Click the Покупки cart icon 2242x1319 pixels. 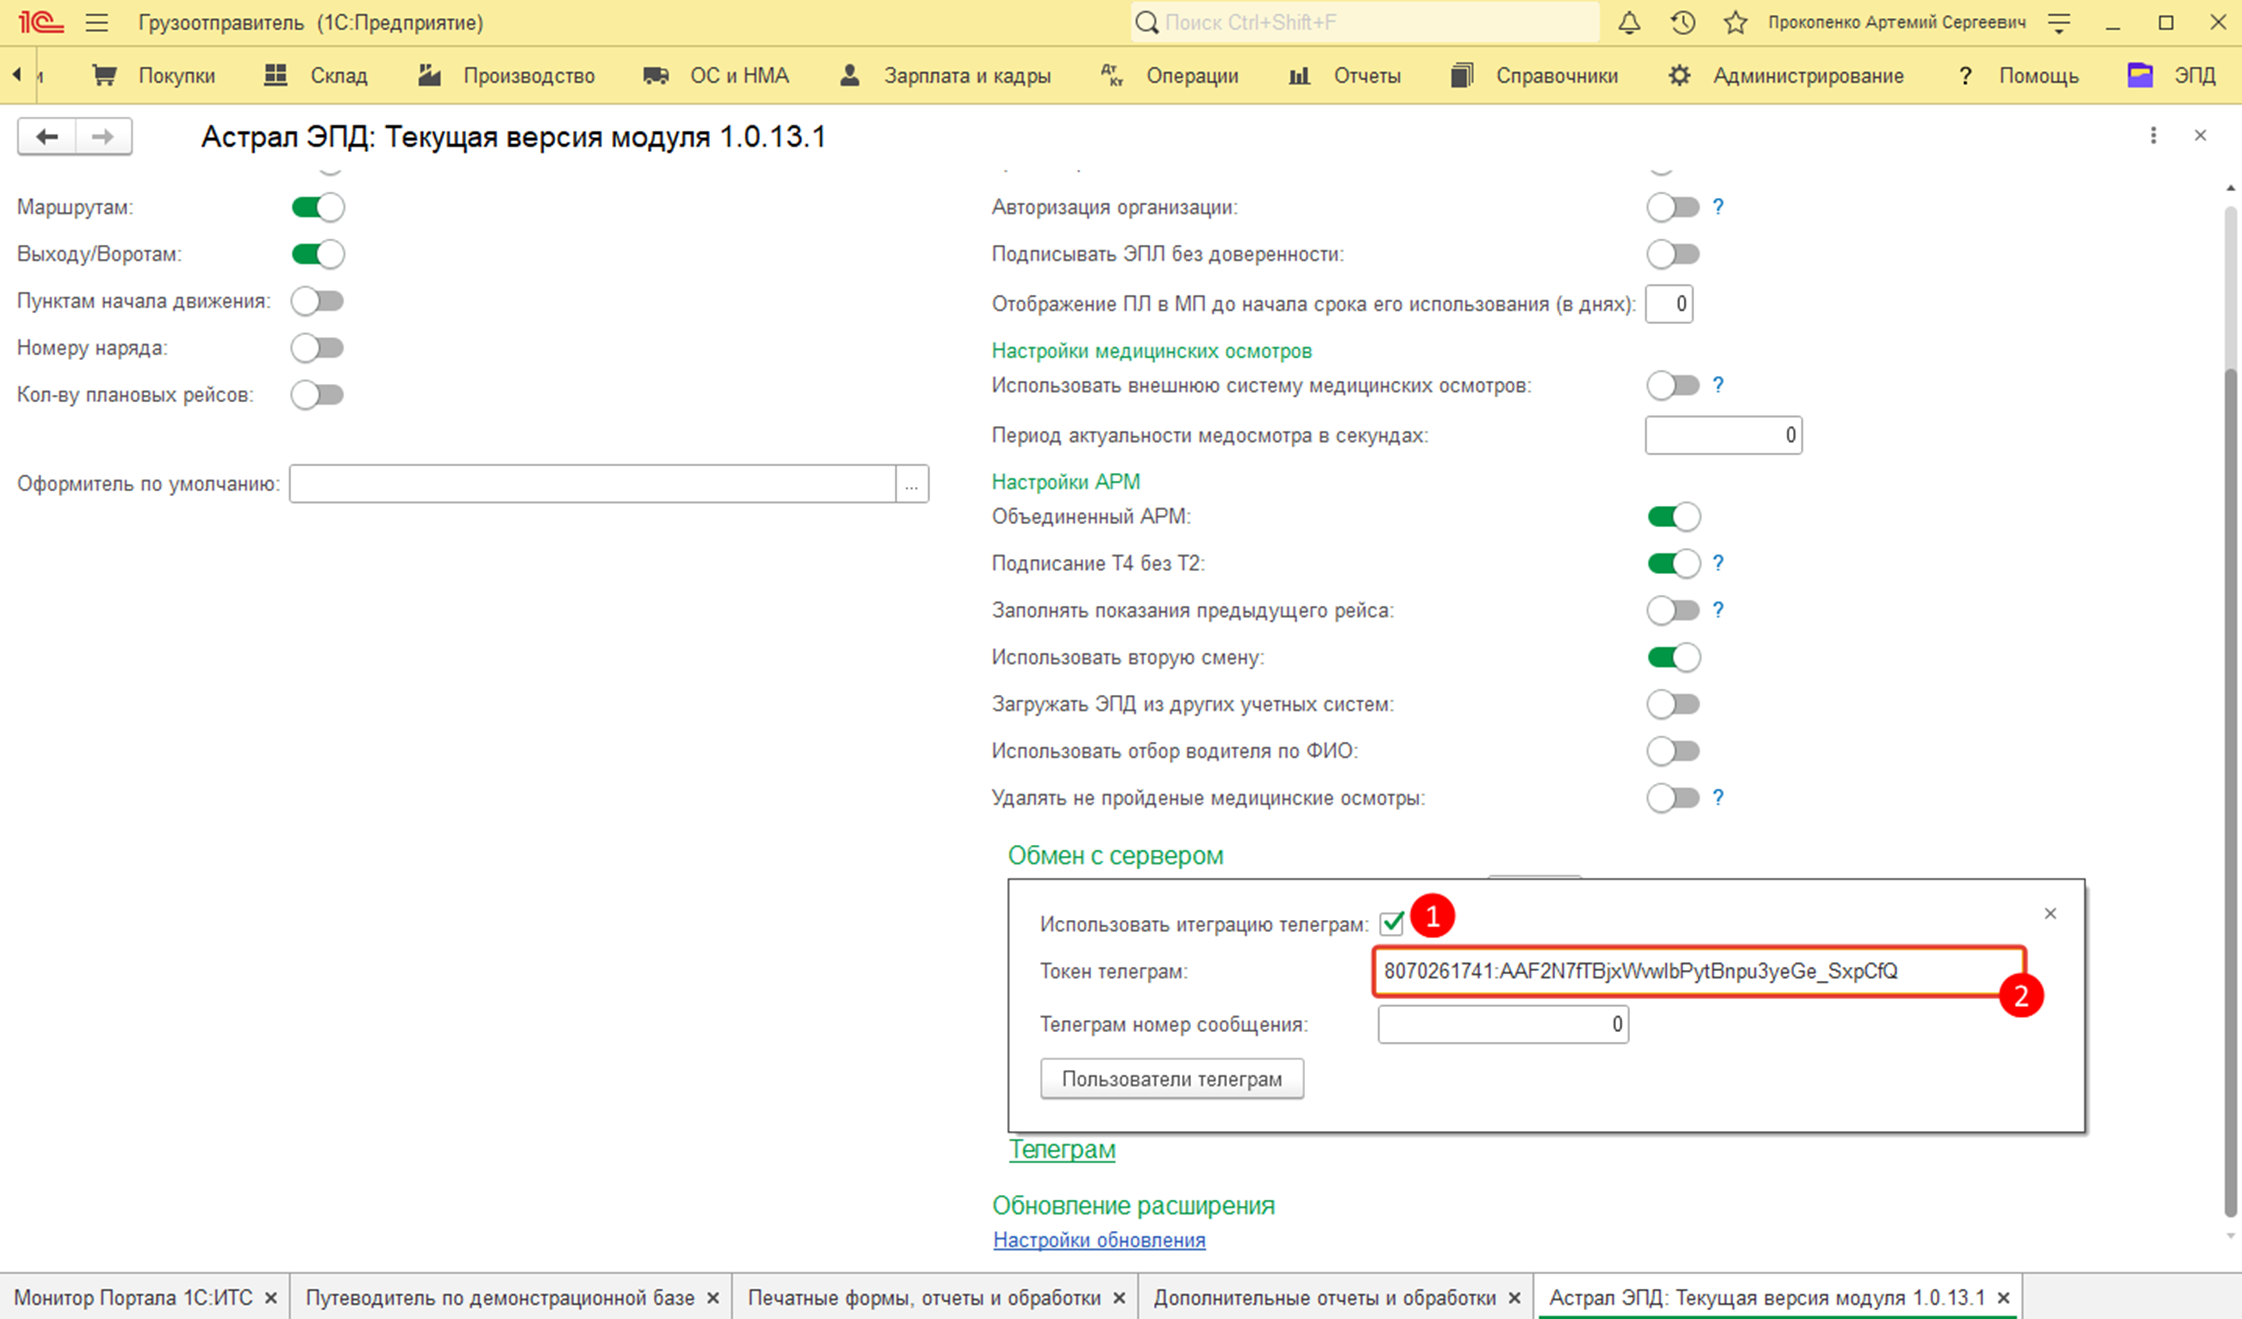104,75
